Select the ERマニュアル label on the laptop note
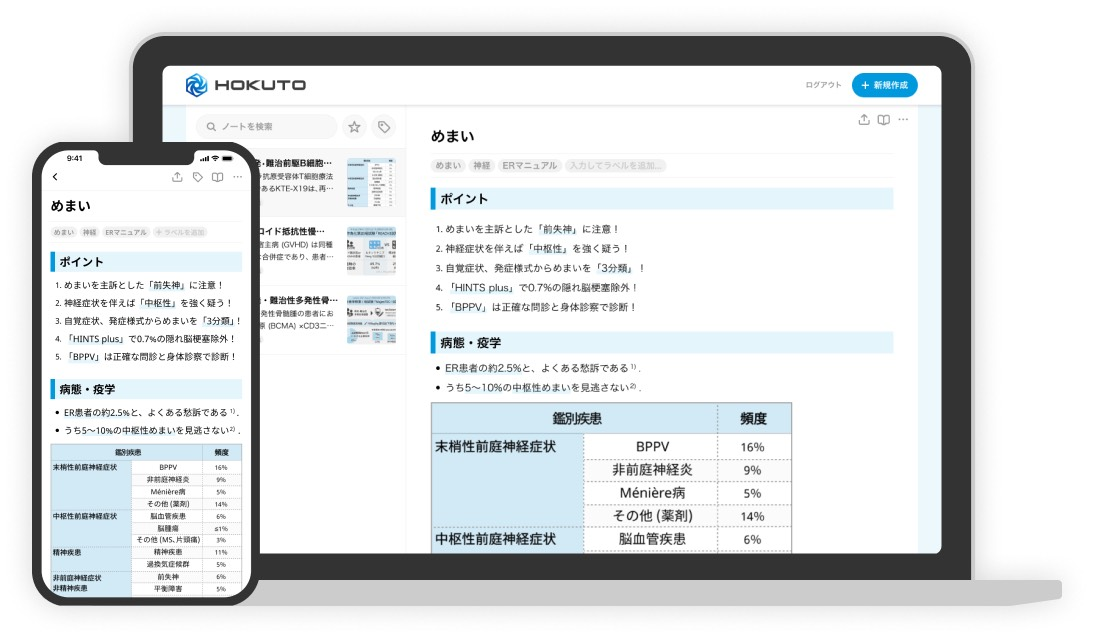Viewport: 1094px width, 638px height. tap(530, 165)
